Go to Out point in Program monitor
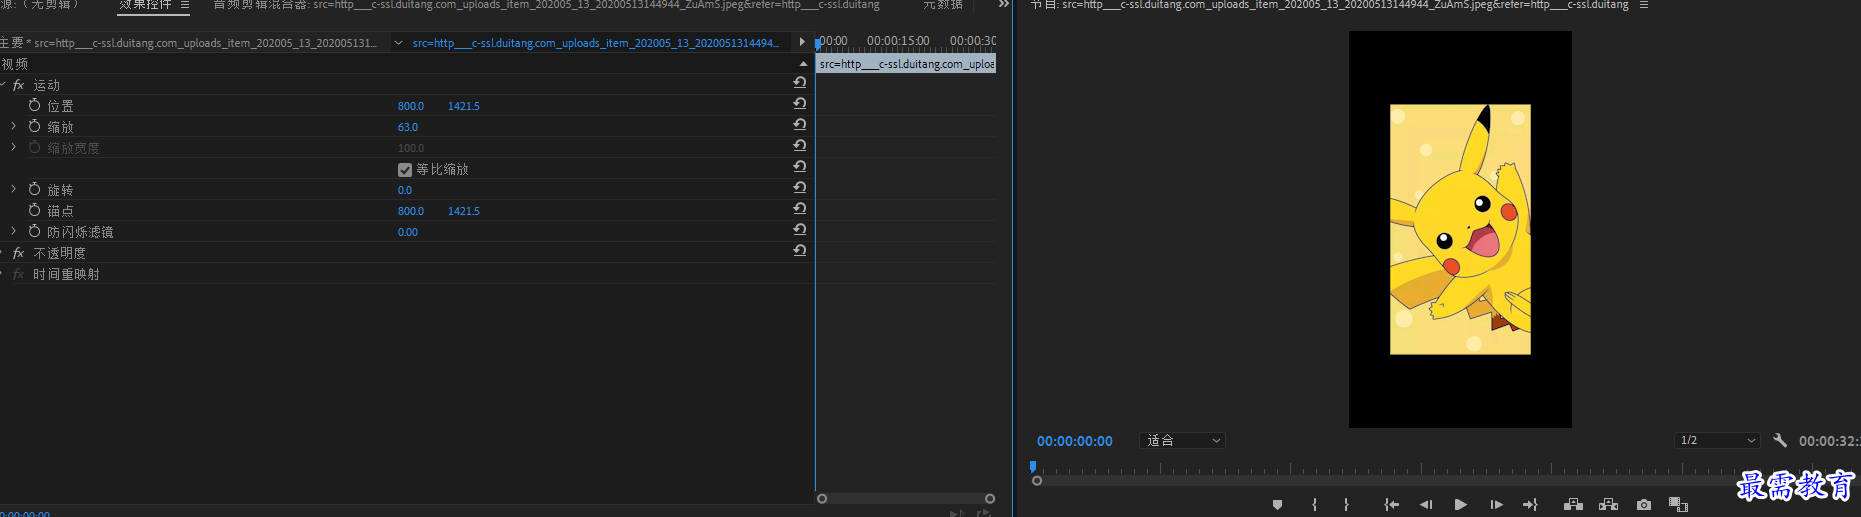 (1530, 505)
